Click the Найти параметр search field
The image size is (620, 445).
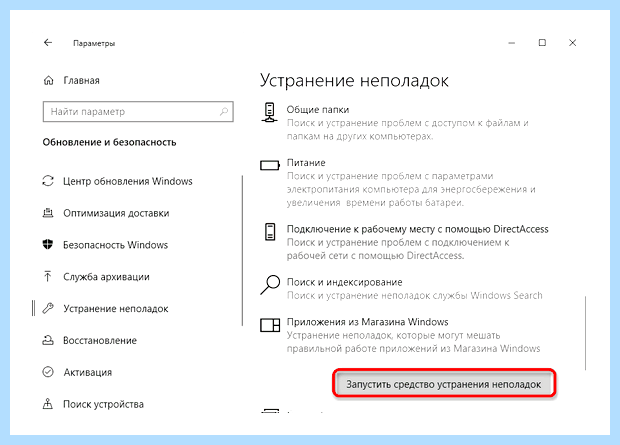(x=138, y=112)
